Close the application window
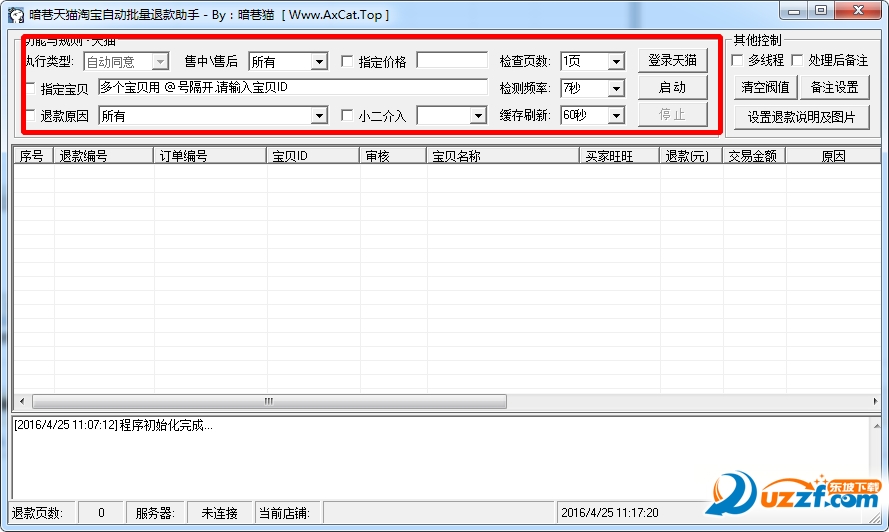This screenshot has height=532, width=889. pos(858,11)
